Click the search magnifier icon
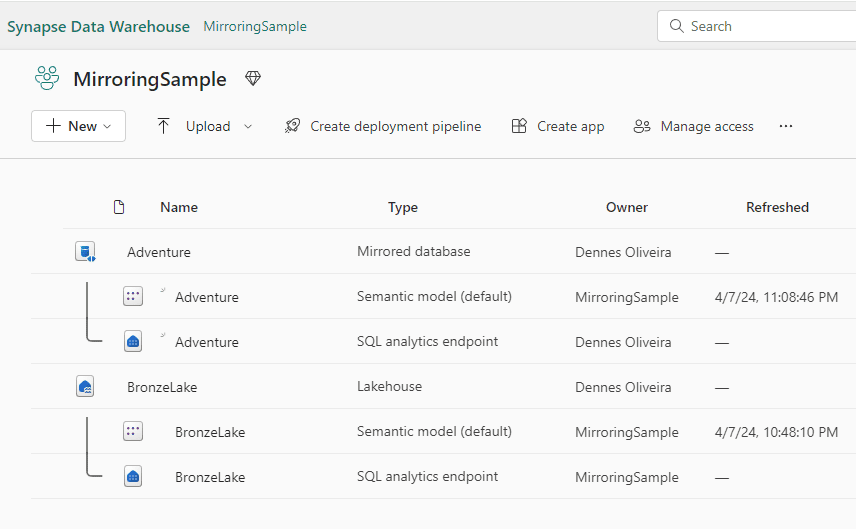Image resolution: width=856 pixels, height=529 pixels. [676, 26]
